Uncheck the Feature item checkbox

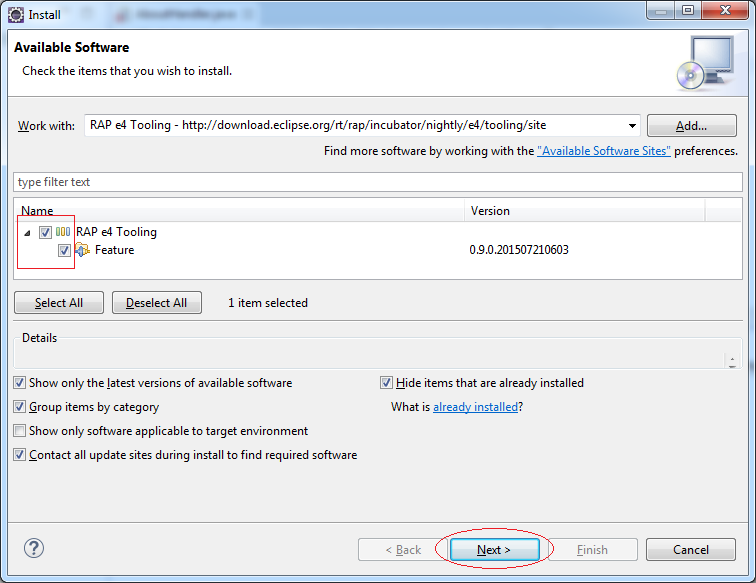click(64, 250)
